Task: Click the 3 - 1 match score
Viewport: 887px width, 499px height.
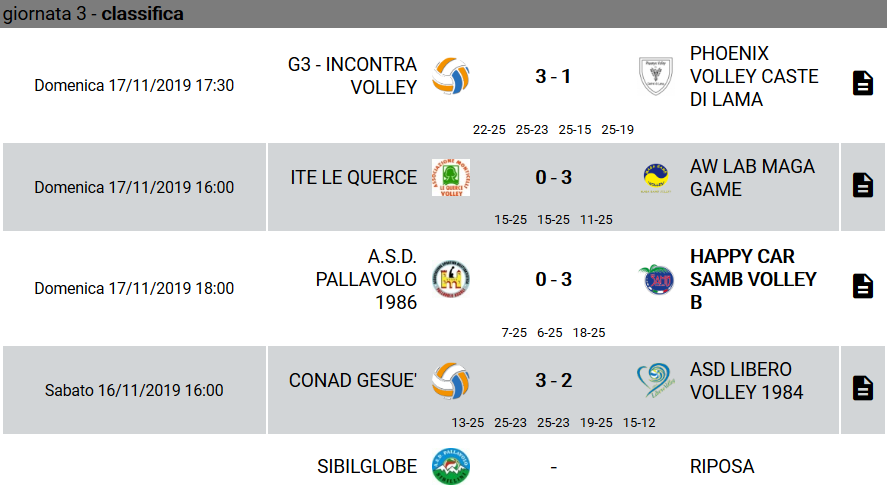Action: [x=553, y=76]
